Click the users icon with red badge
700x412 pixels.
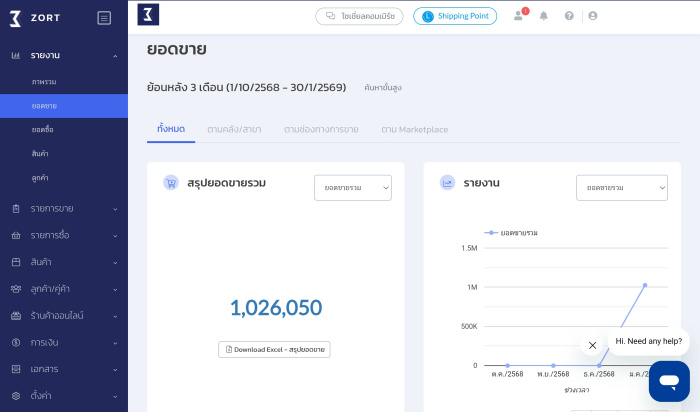tap(519, 16)
